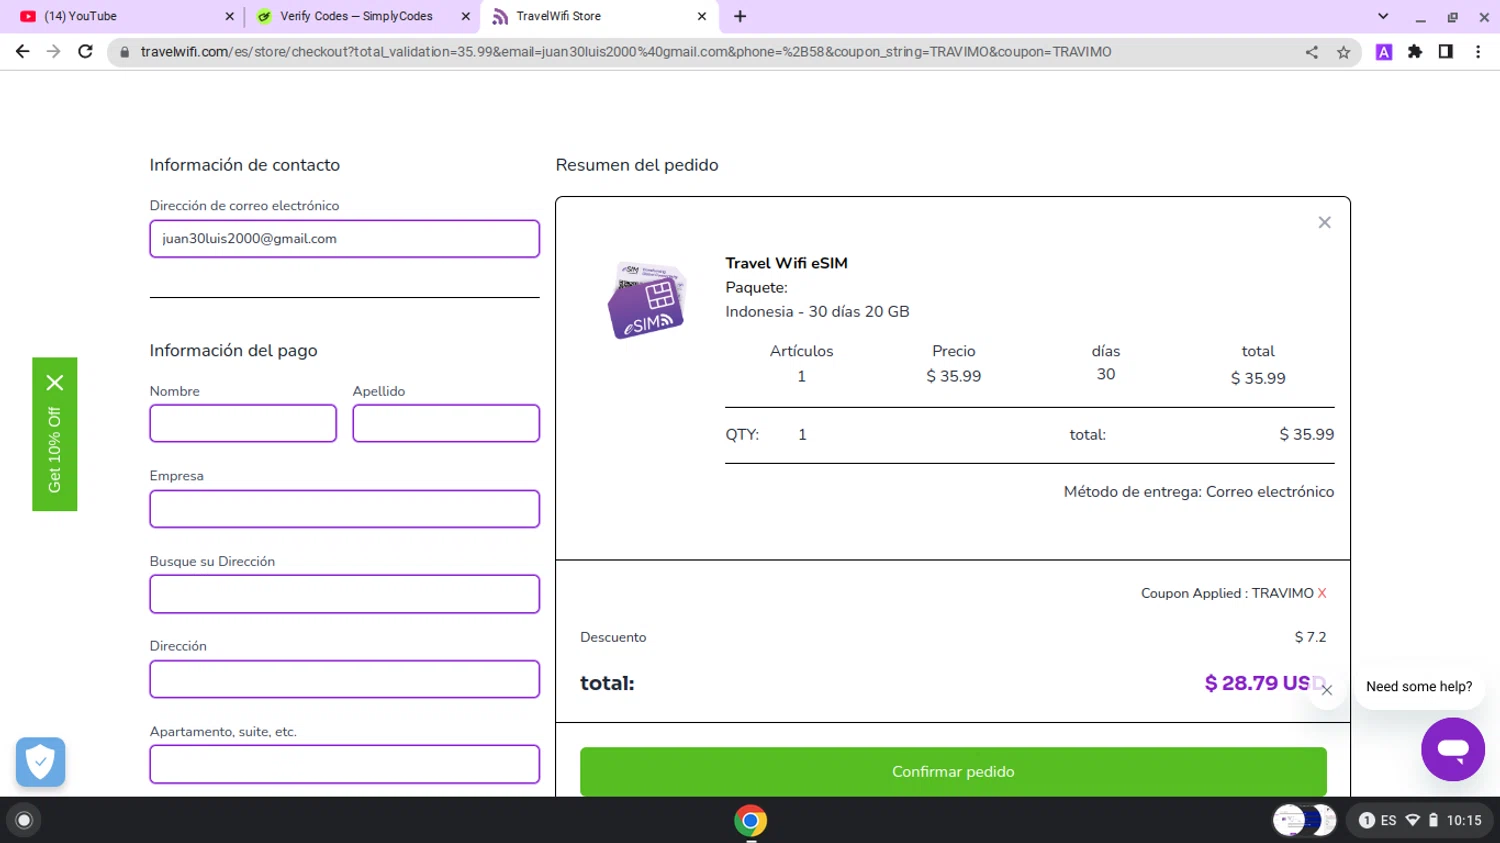Switch to Verify Codes SimplyCodes tab

point(357,16)
